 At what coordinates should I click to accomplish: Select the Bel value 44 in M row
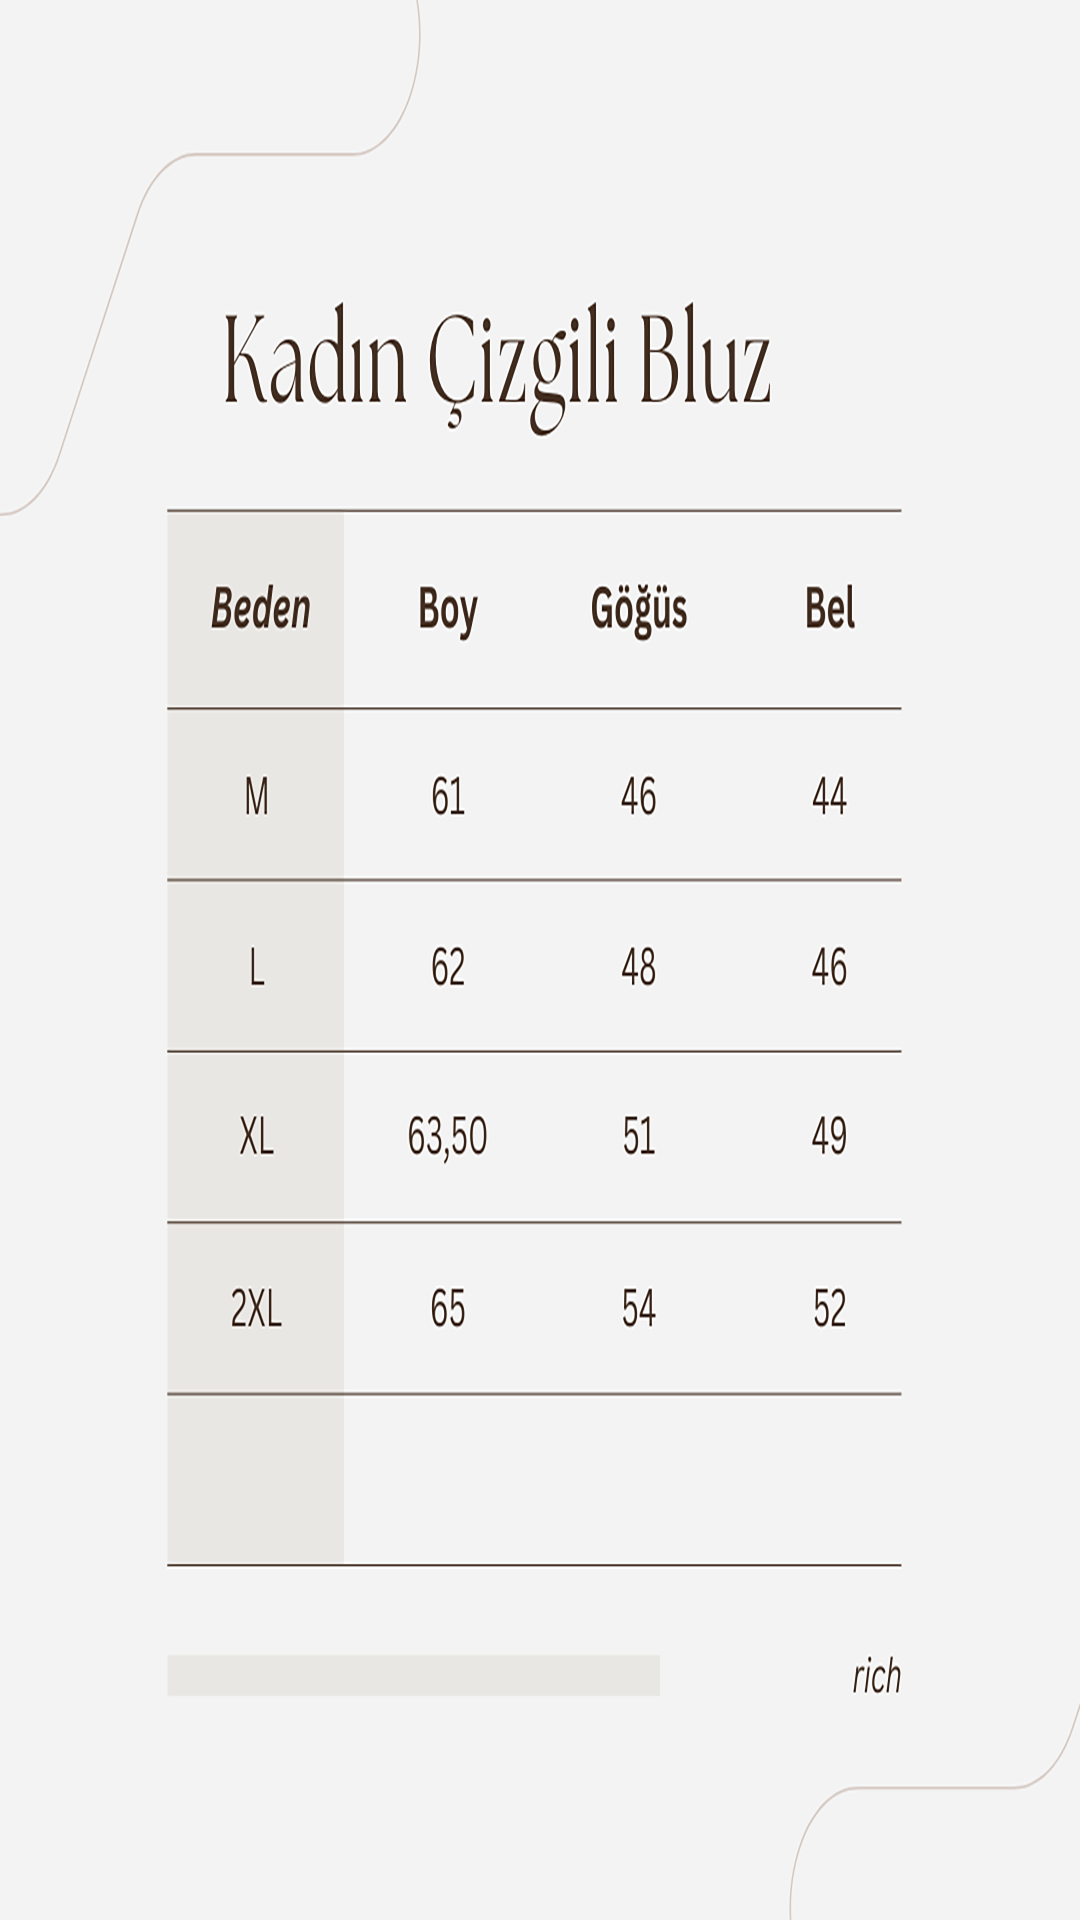[830, 797]
